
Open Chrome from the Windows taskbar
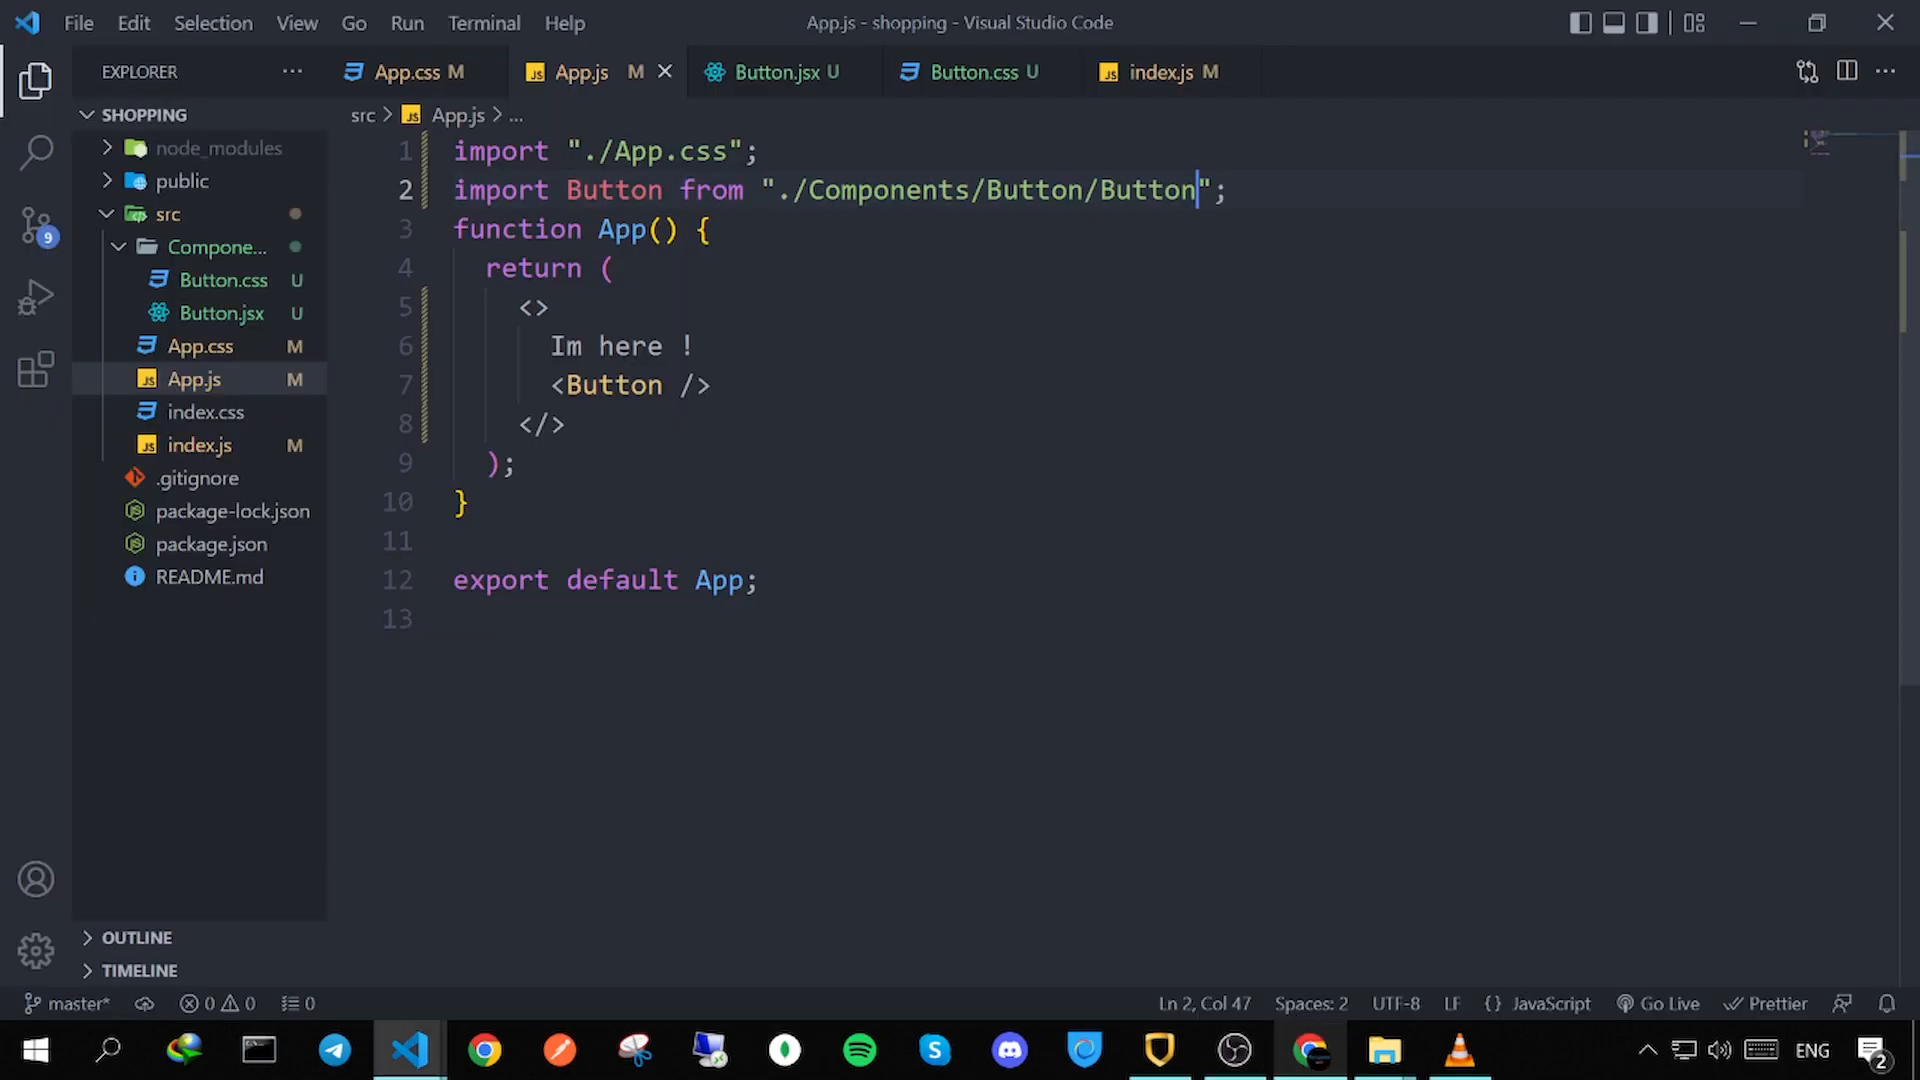pos(485,1050)
